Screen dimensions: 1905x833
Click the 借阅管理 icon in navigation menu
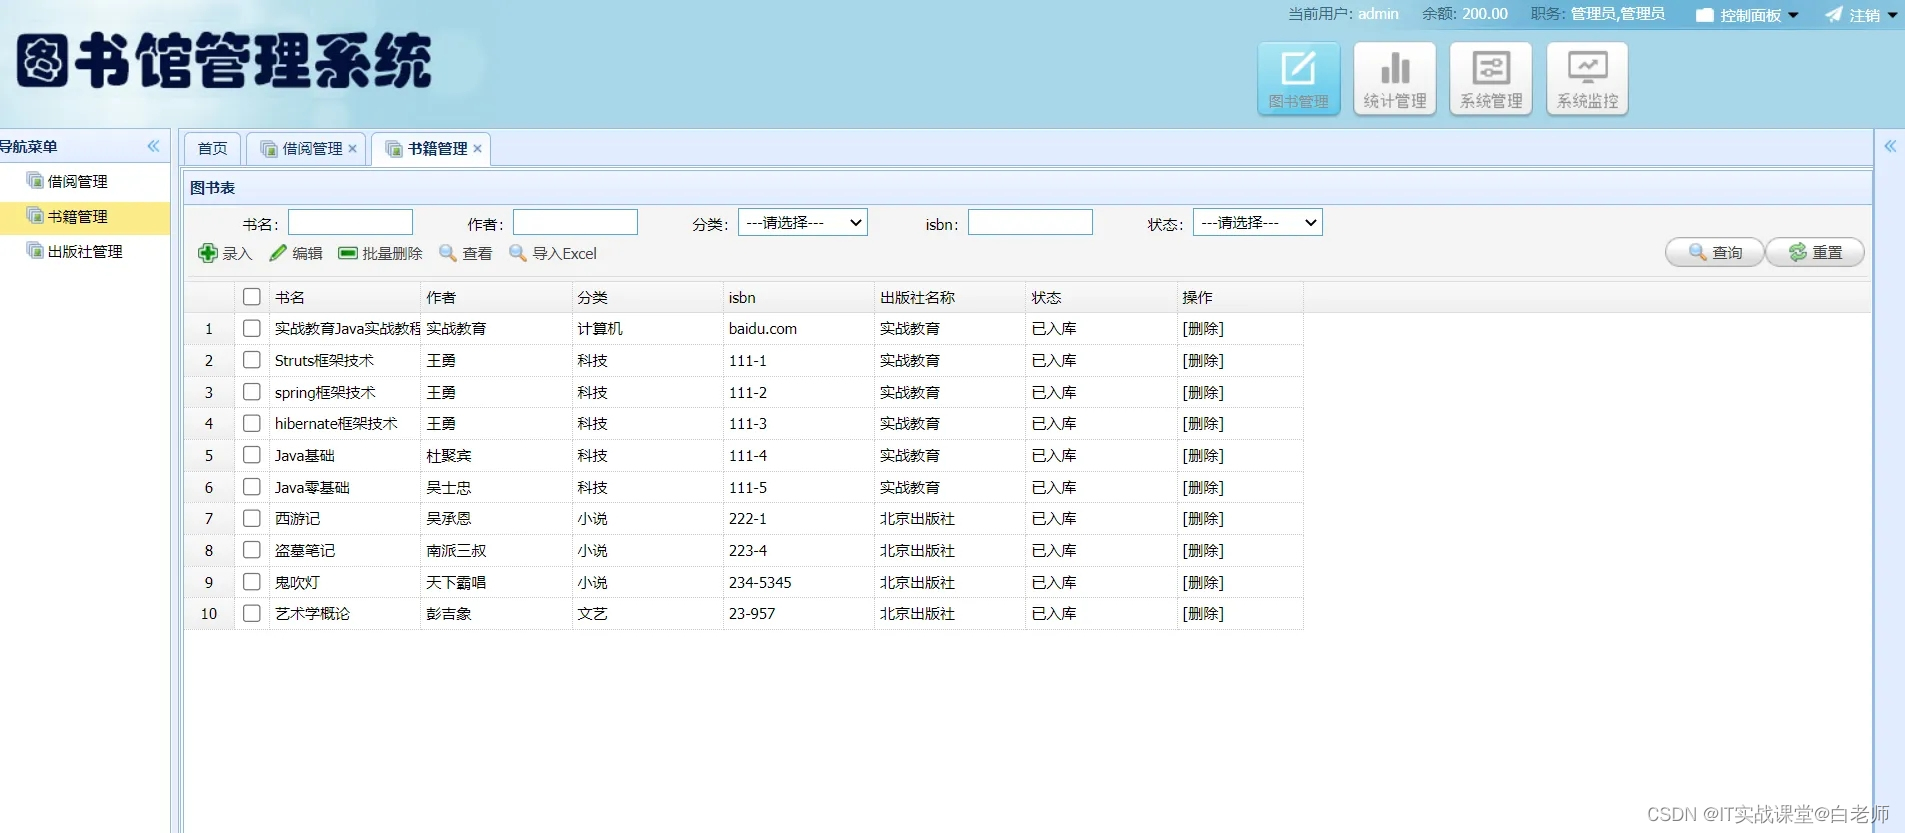35,181
